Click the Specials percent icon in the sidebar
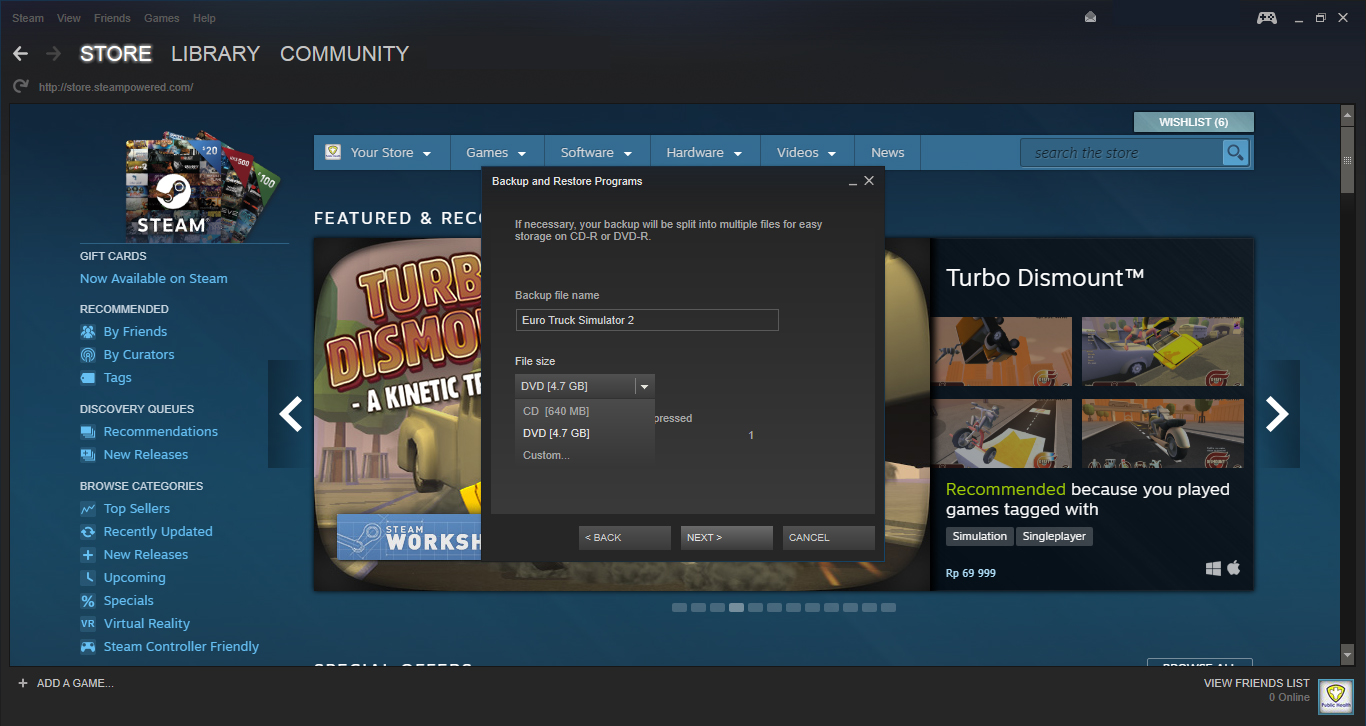The width and height of the screenshot is (1366, 726). pyautogui.click(x=88, y=600)
